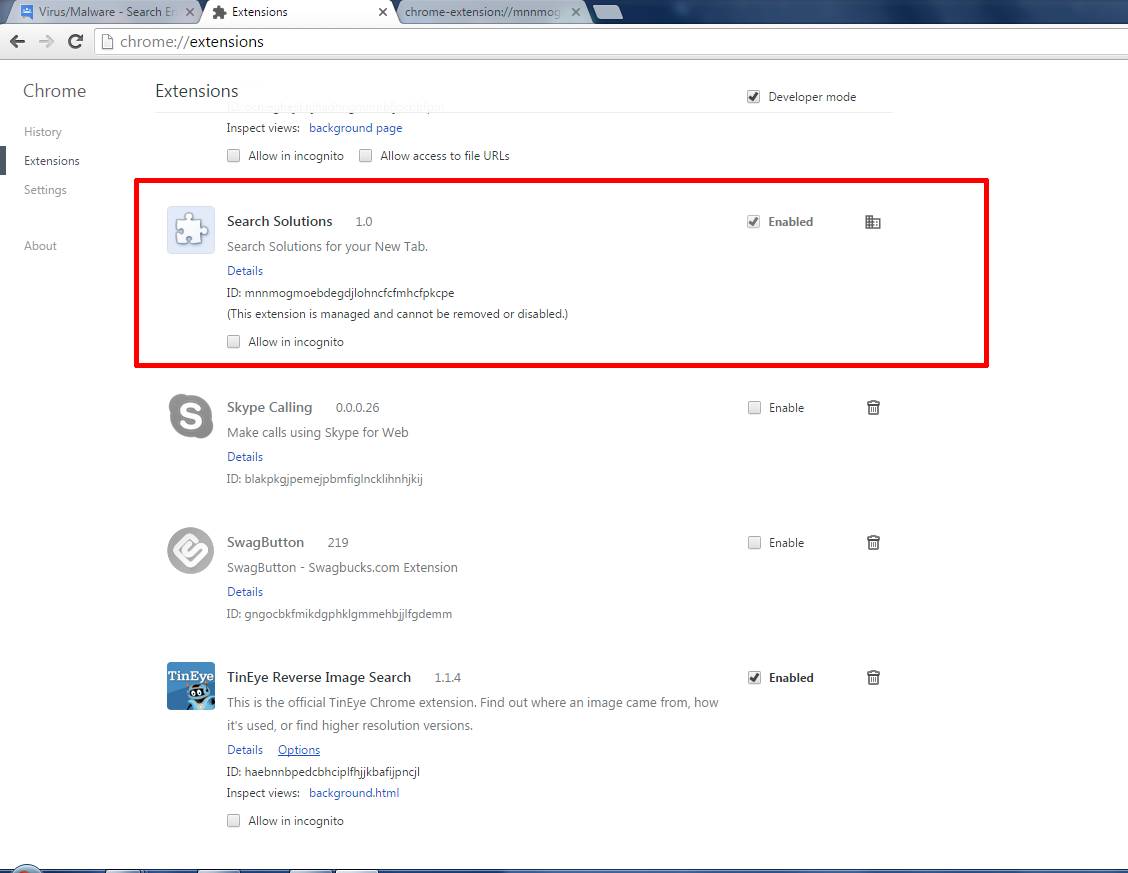Delete SwagButton using trash icon

coord(873,543)
